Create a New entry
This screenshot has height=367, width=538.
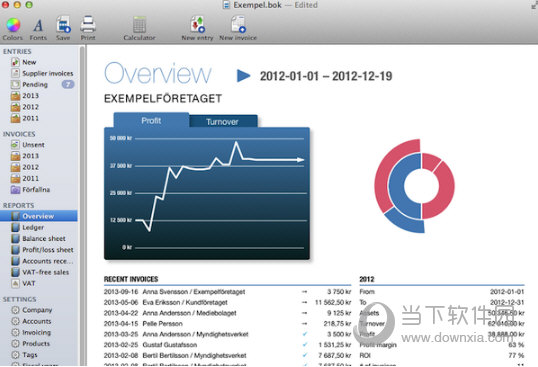point(197,28)
